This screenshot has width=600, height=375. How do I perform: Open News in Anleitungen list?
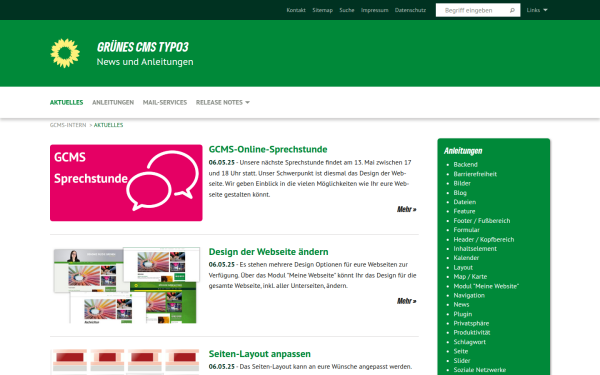(461, 305)
